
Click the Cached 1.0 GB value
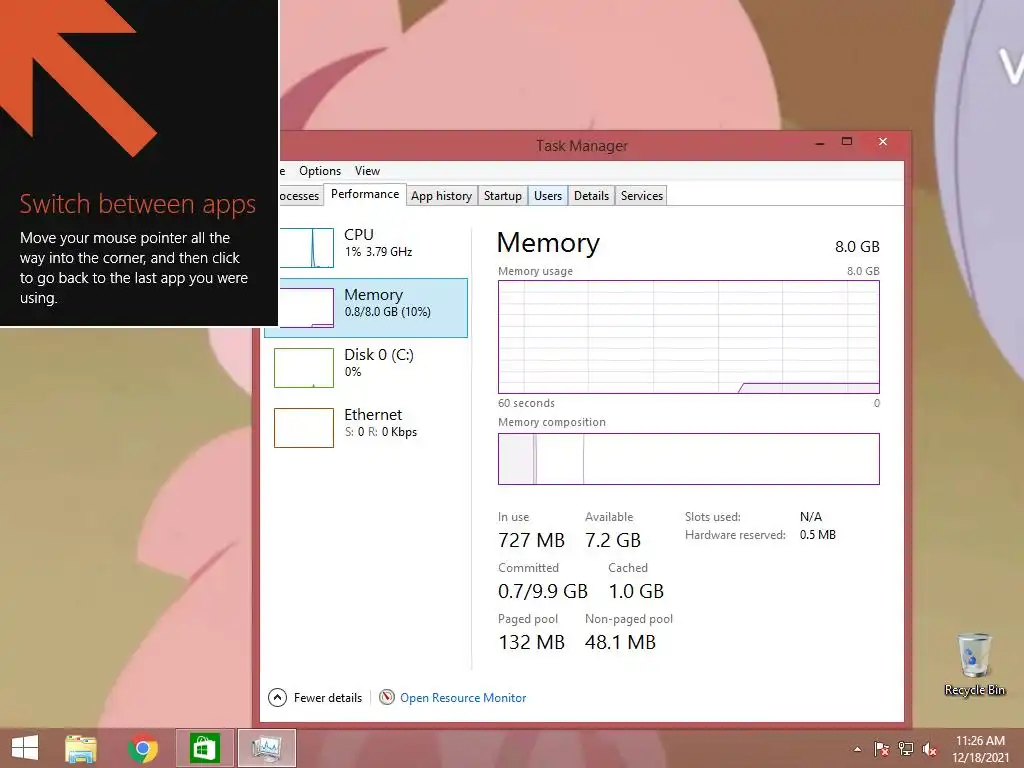(x=636, y=591)
